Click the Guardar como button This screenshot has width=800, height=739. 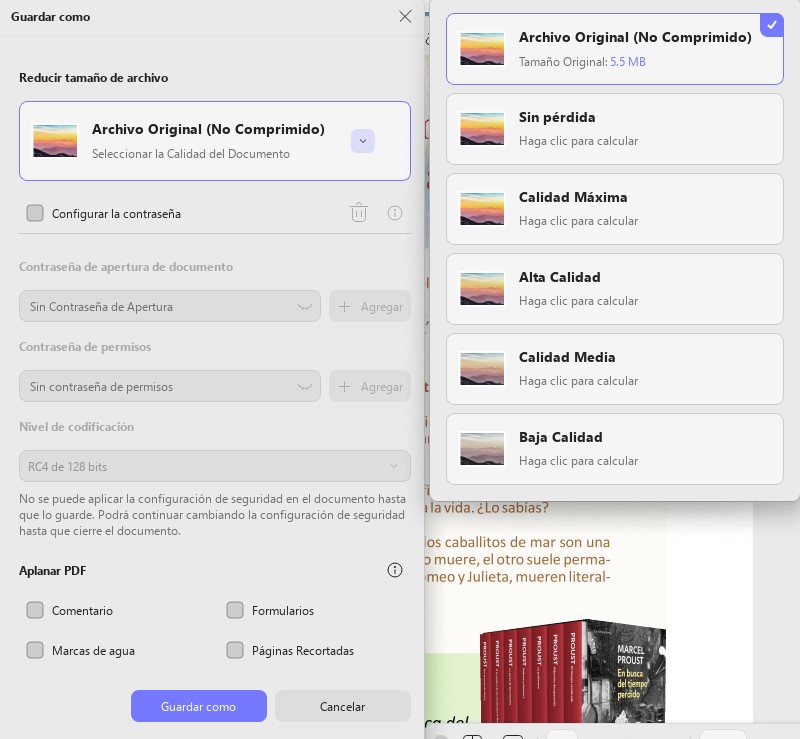tap(198, 706)
